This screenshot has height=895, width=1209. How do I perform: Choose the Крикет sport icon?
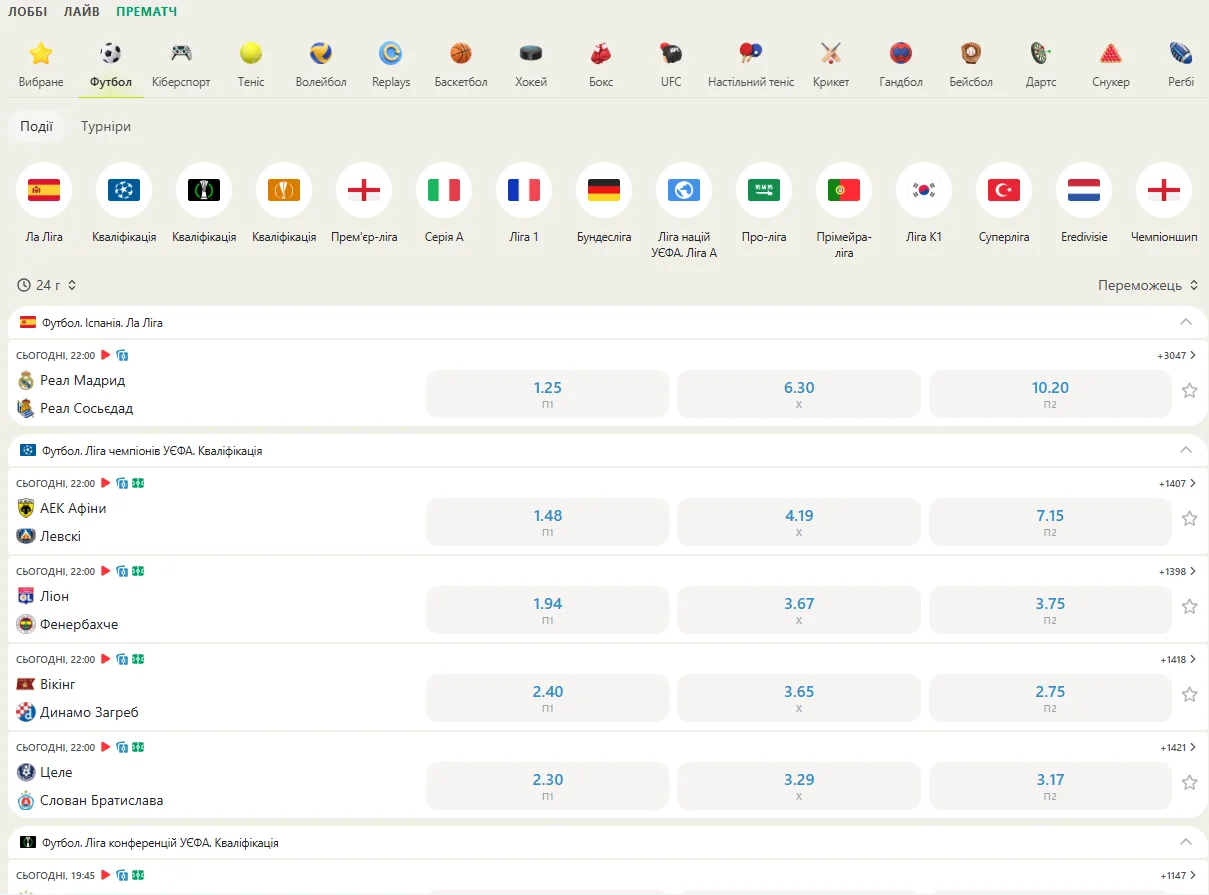pos(831,53)
